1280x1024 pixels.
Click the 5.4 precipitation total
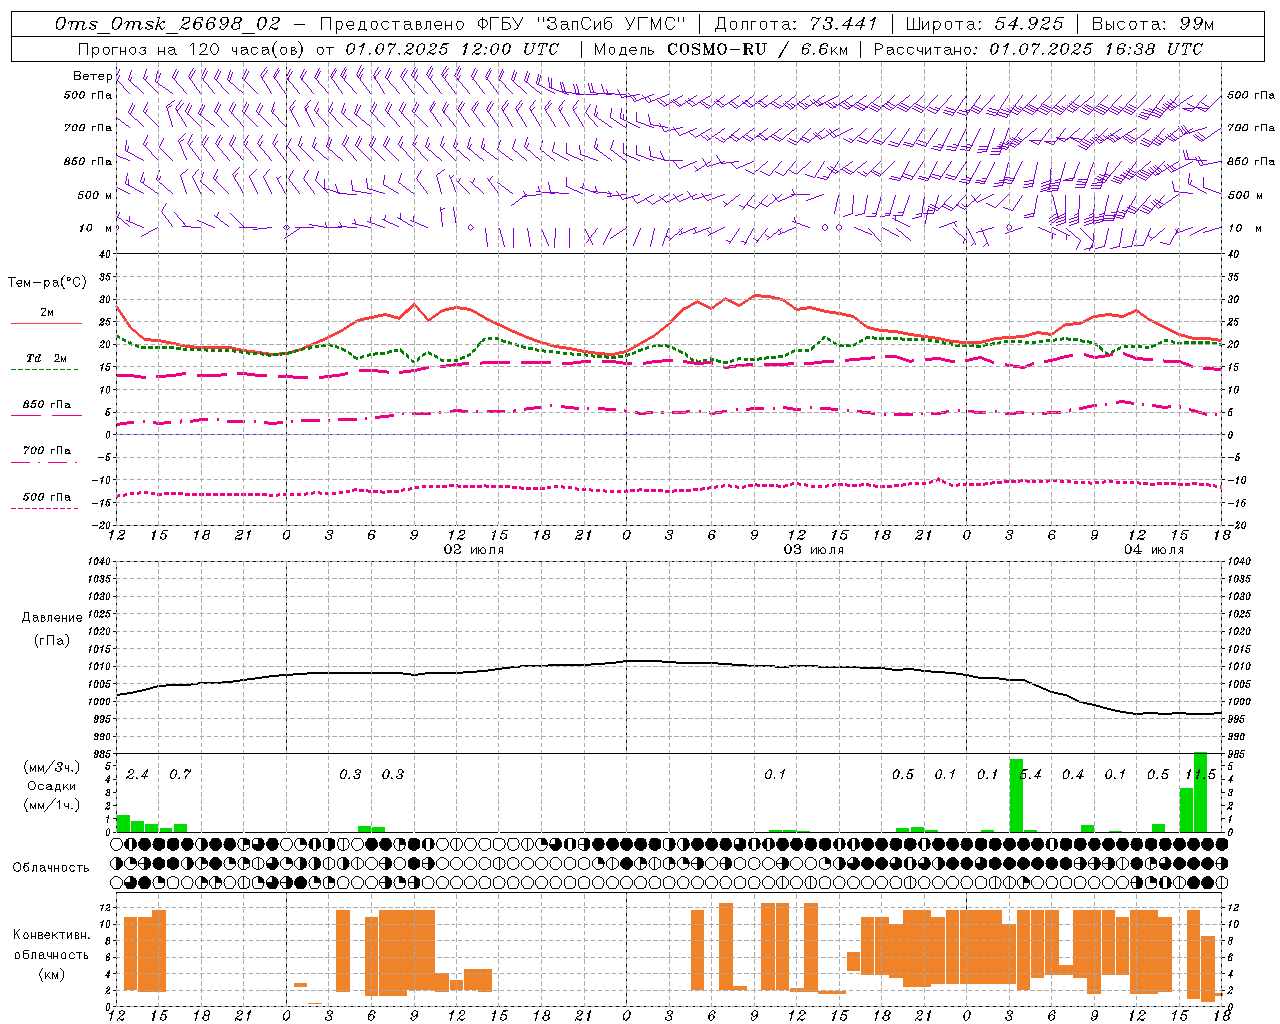coord(1030,774)
